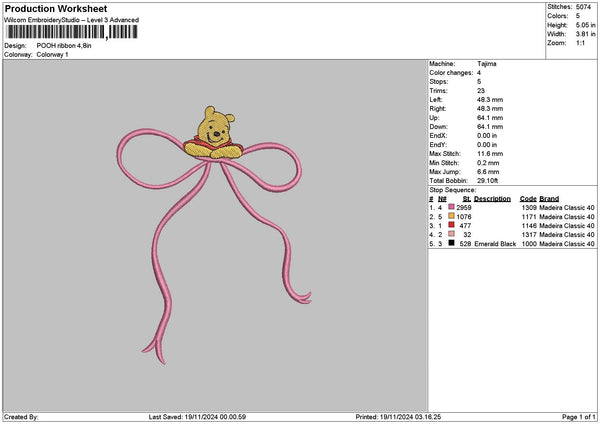This screenshot has height=424, width=600.
Task: Click the pink thread swatch, code 1309
Action: coord(452,207)
